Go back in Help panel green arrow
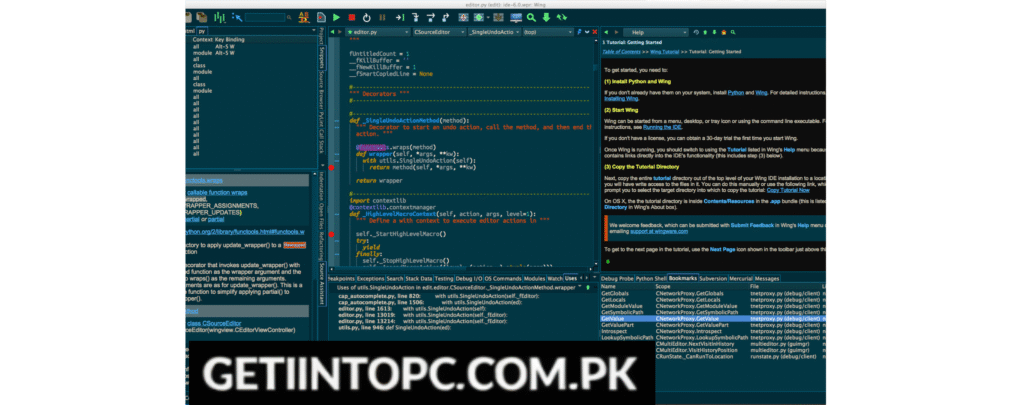Screen dimensions: 1024x405 (606, 32)
